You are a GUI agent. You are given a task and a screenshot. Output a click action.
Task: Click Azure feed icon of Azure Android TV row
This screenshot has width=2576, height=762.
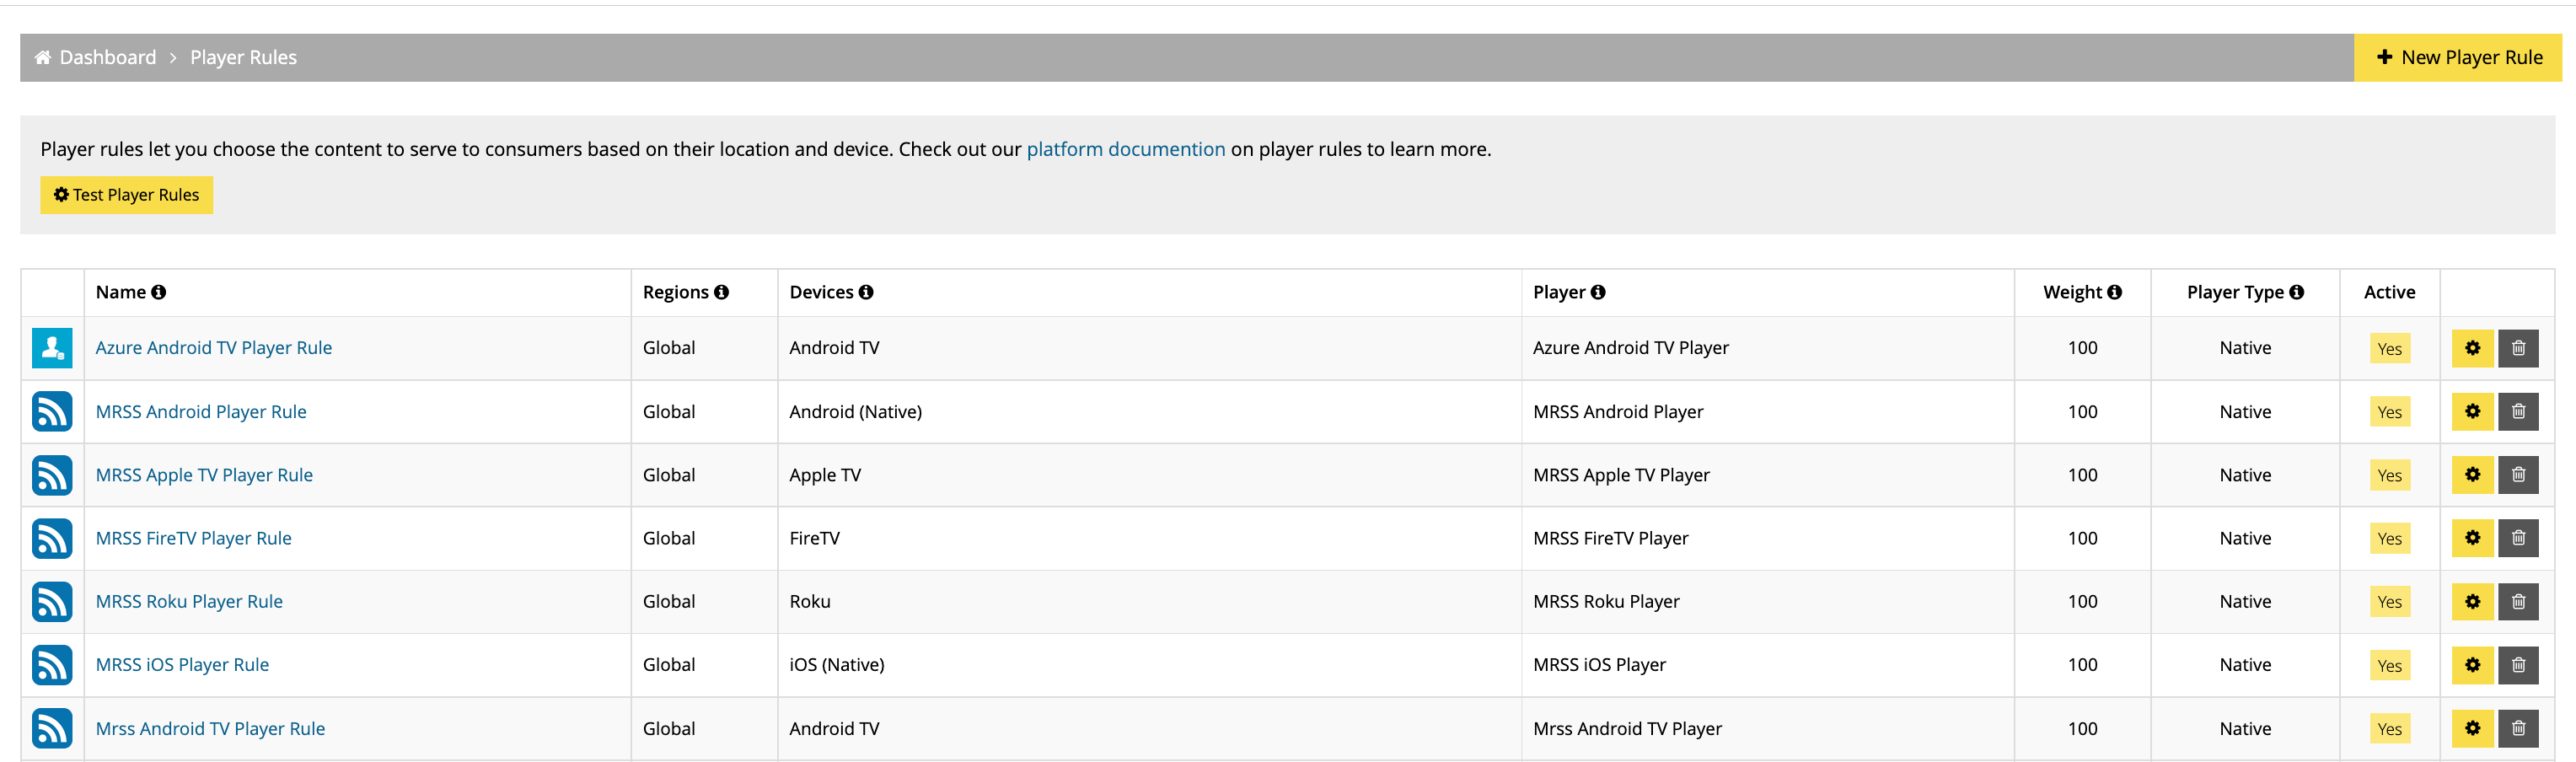click(x=52, y=348)
